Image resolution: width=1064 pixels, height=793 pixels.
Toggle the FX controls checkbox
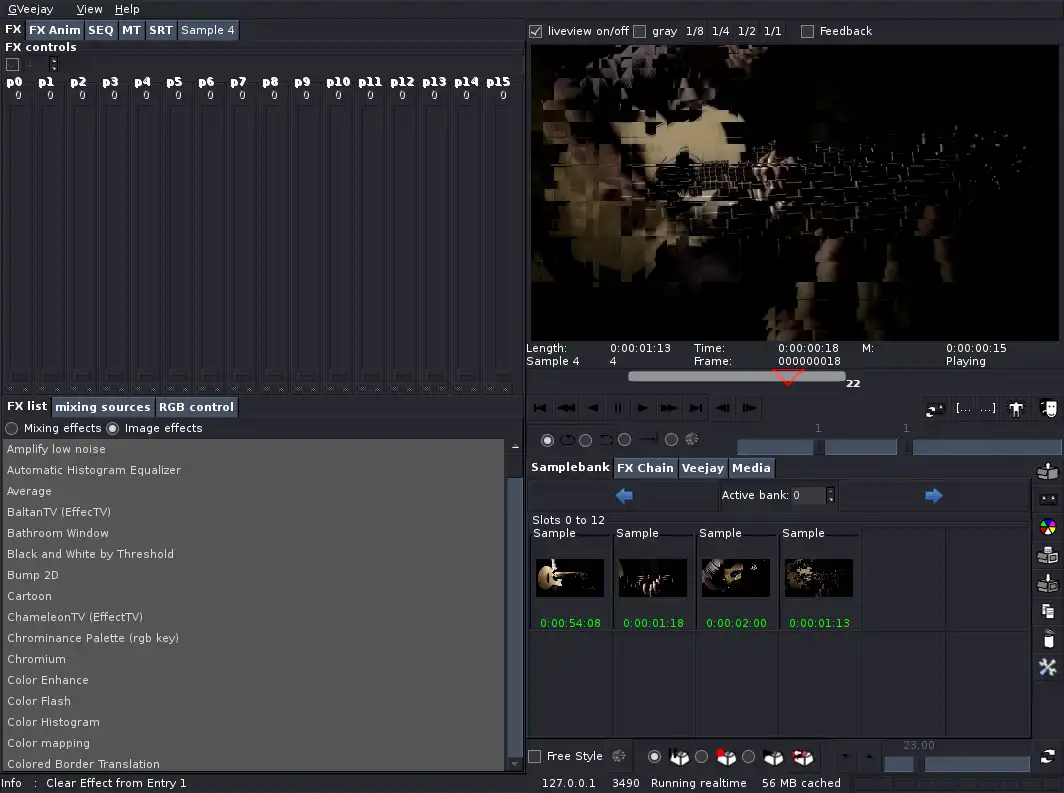12,64
